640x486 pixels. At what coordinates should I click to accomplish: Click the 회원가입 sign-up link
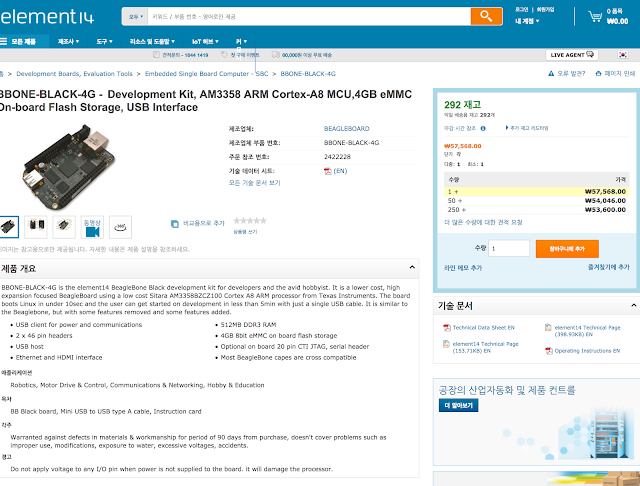[x=545, y=9]
